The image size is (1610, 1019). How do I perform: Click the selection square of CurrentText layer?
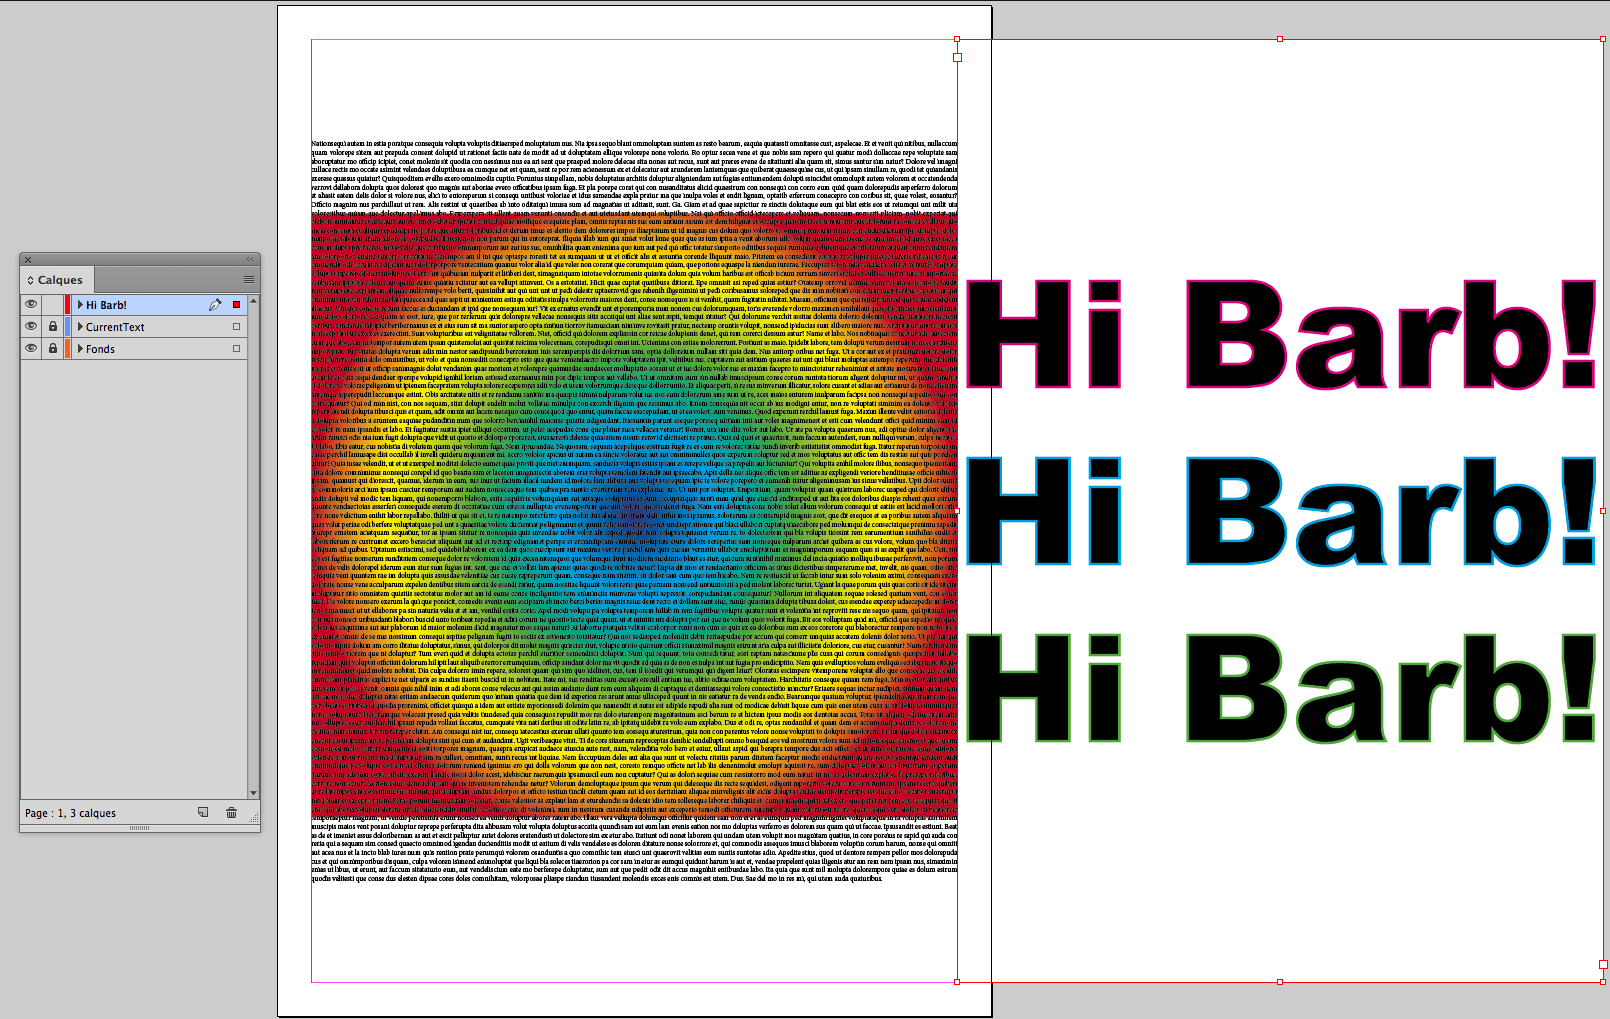[237, 326]
